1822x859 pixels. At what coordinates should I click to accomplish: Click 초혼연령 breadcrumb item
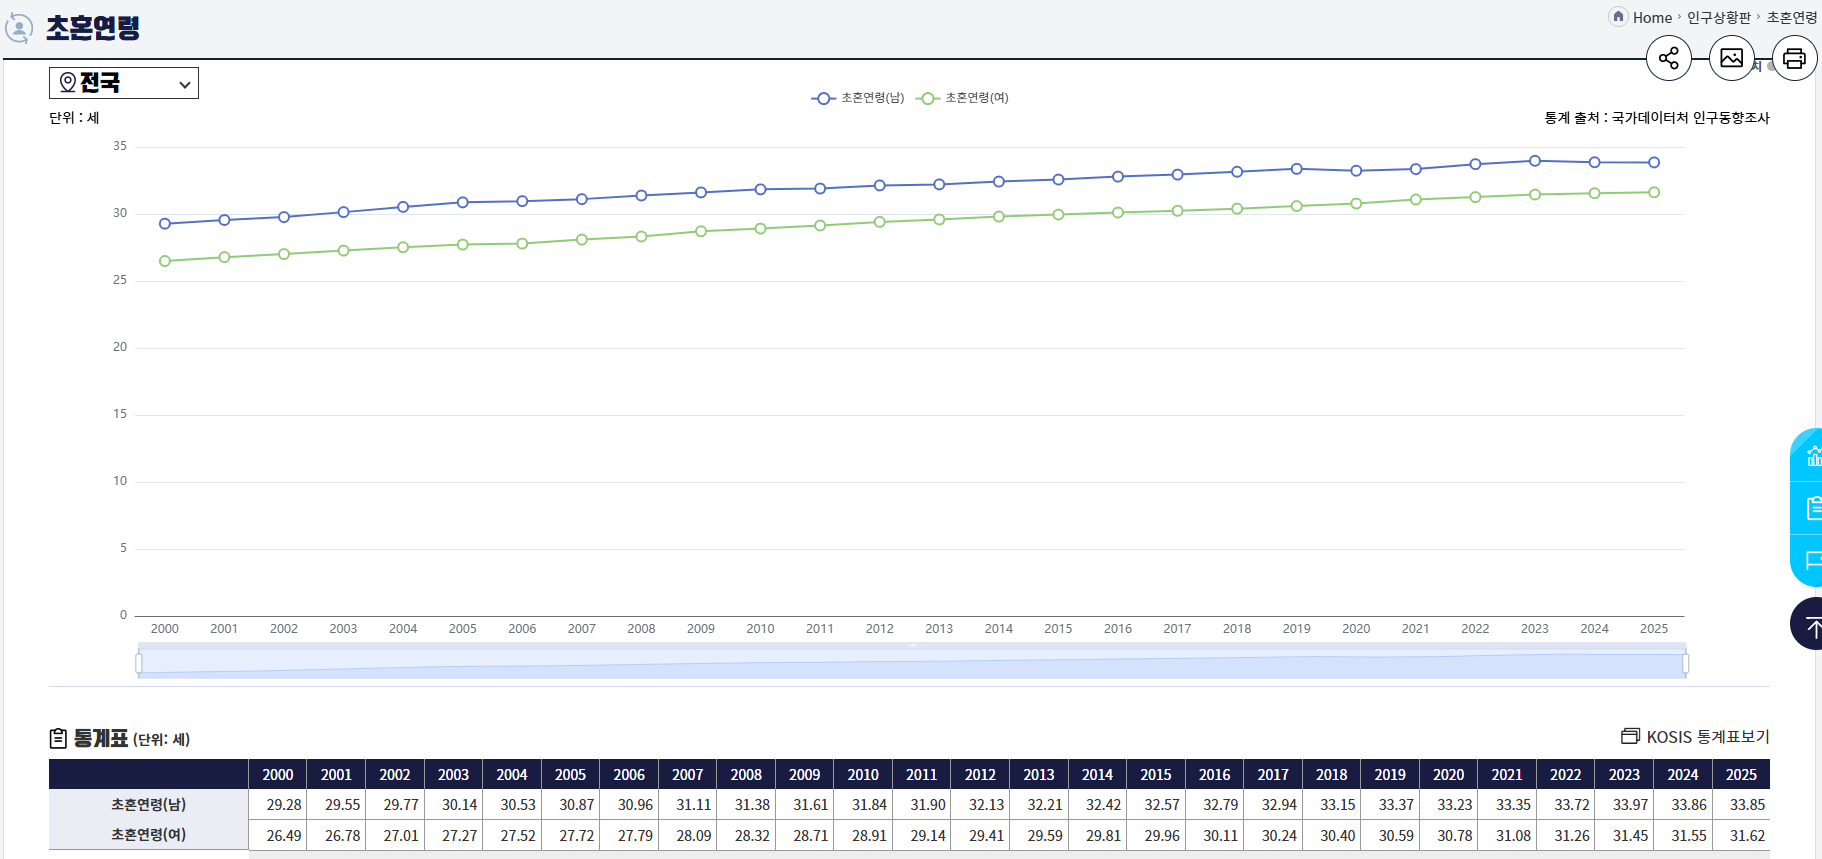tap(1792, 17)
